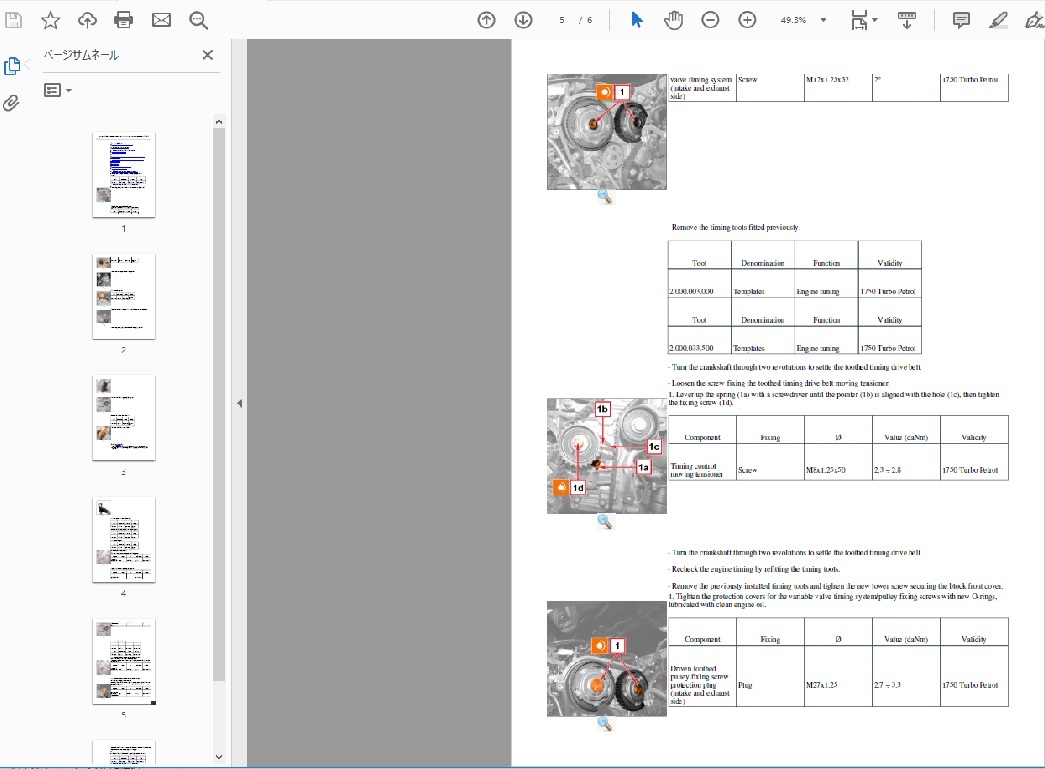Viewport: 1045px width, 769px height.
Task: Collapse the left navigation pane
Action: (x=239, y=403)
